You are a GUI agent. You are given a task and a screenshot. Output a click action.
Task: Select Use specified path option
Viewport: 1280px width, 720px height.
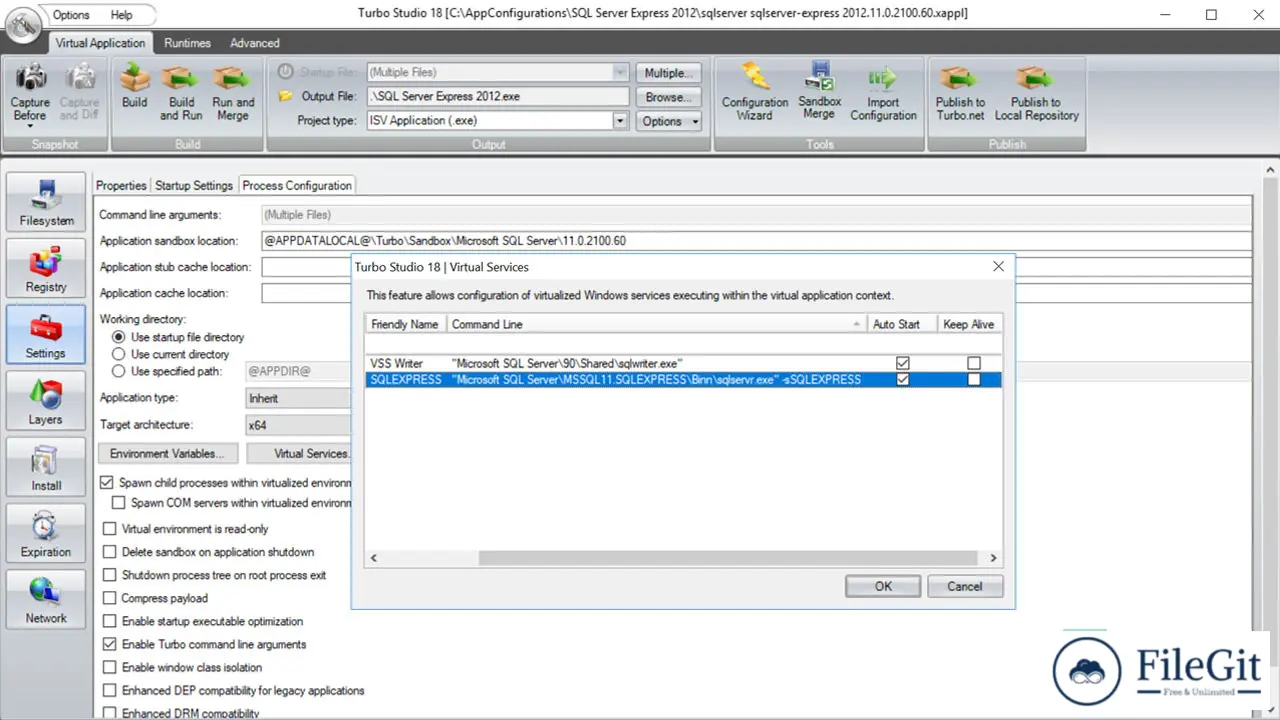pos(119,371)
